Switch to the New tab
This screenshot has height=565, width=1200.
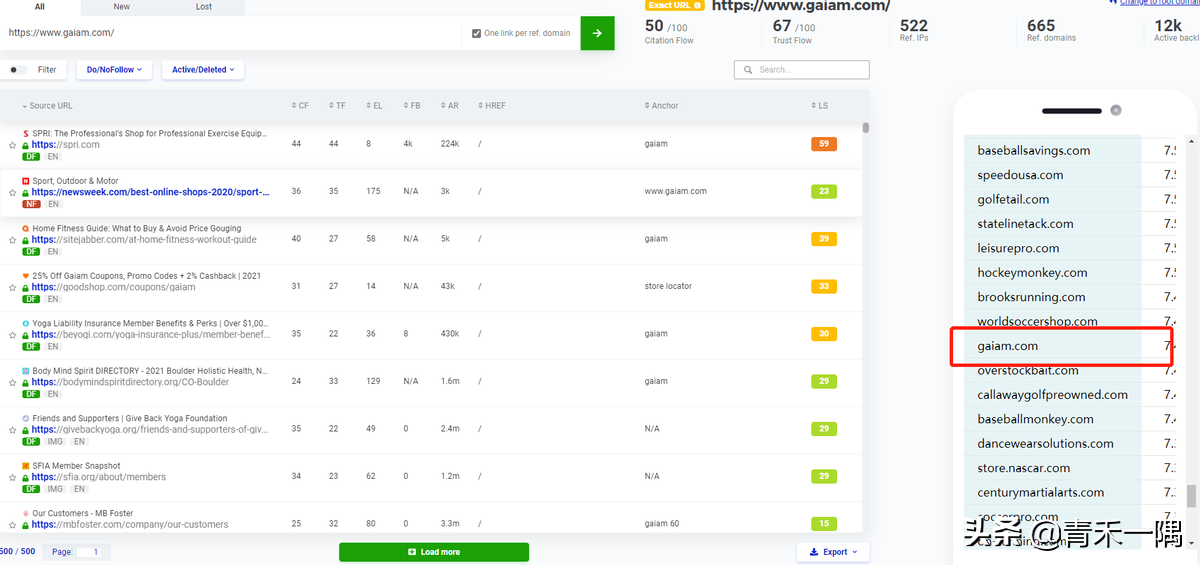pos(122,6)
